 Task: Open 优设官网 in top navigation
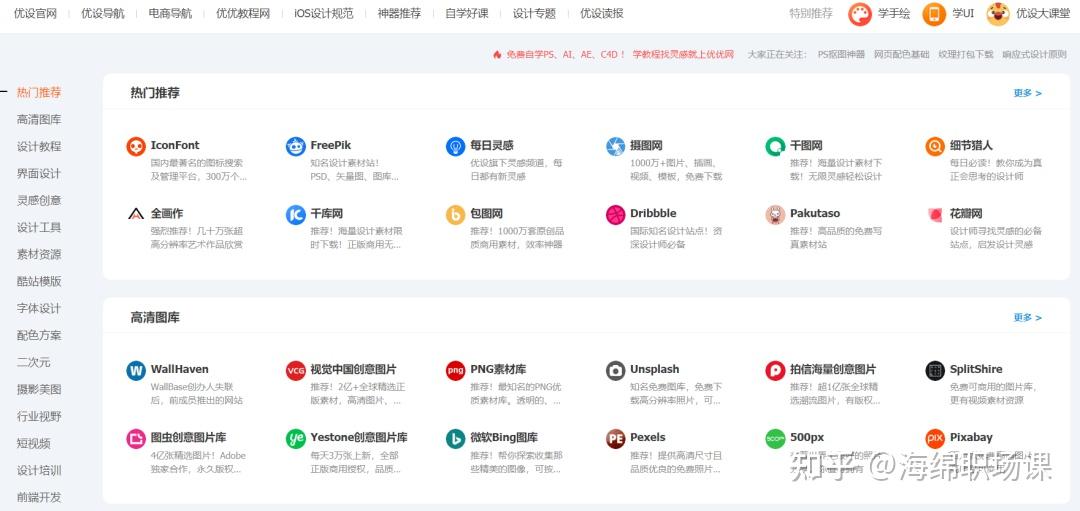point(35,13)
